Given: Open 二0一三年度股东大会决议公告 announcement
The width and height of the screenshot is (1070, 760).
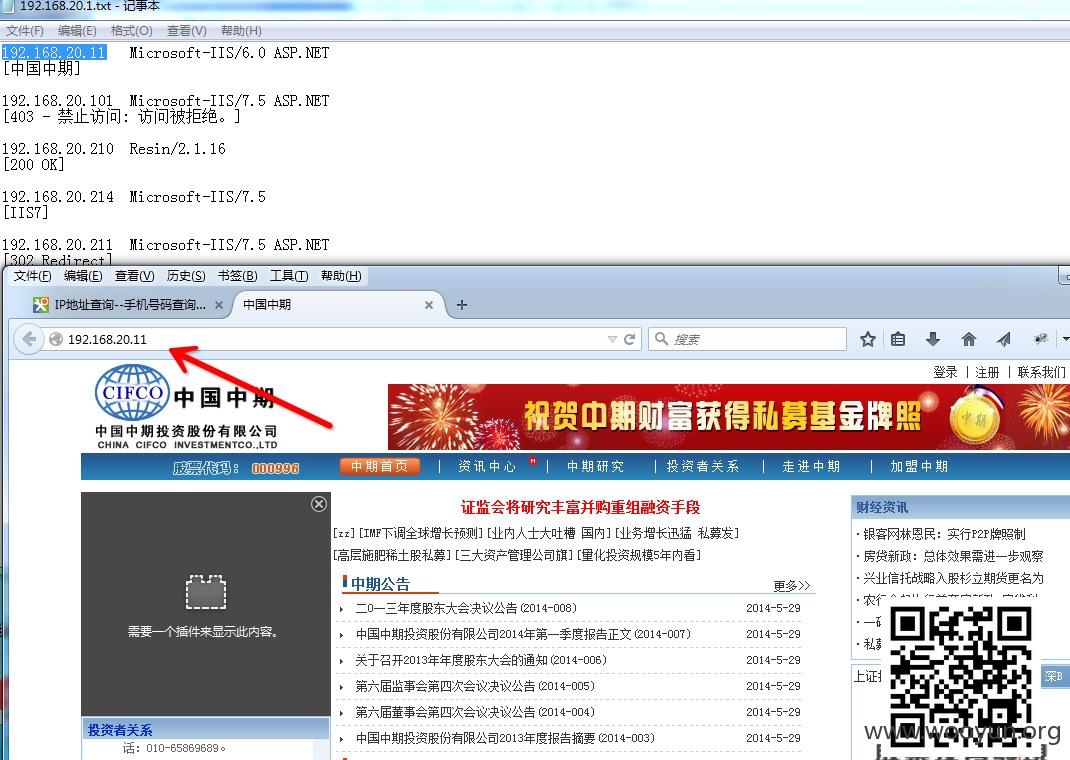Looking at the screenshot, I should click(465, 608).
